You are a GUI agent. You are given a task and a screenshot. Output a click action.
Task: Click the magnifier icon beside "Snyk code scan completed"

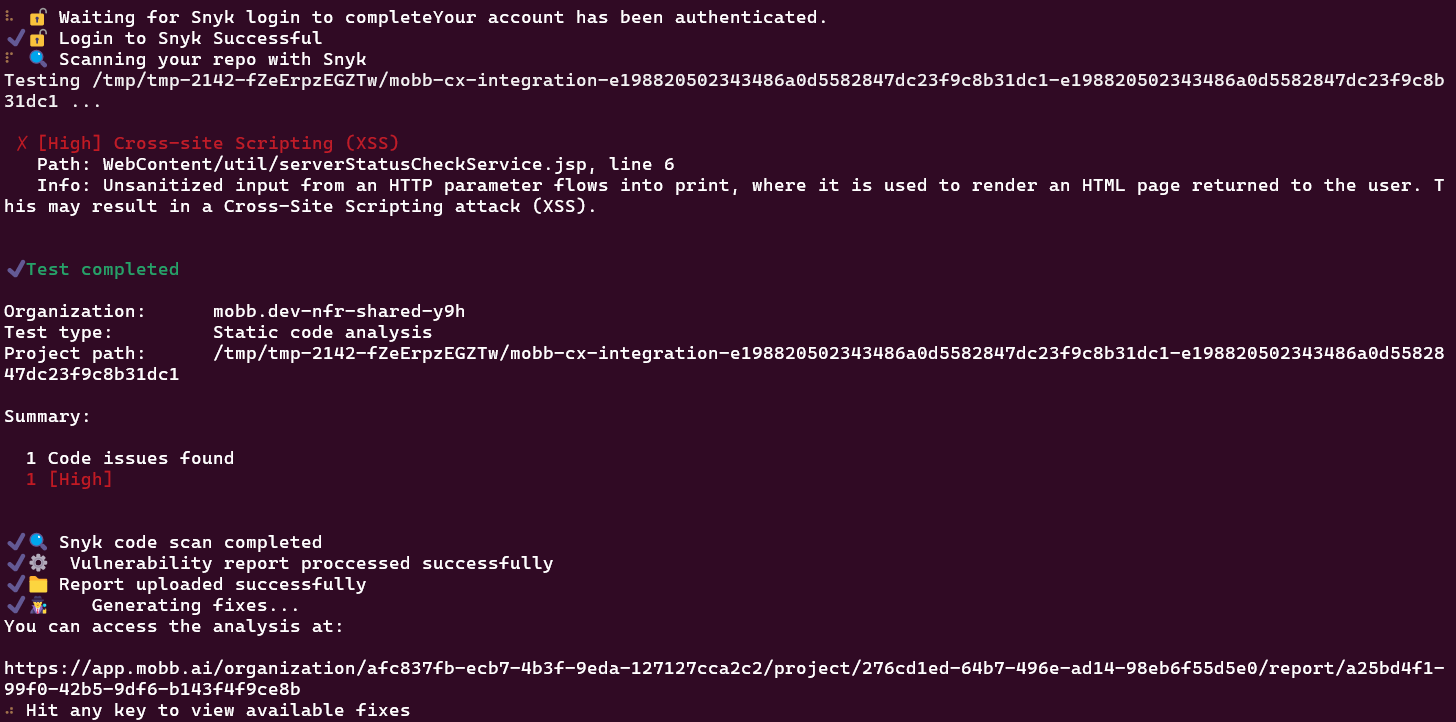point(38,542)
